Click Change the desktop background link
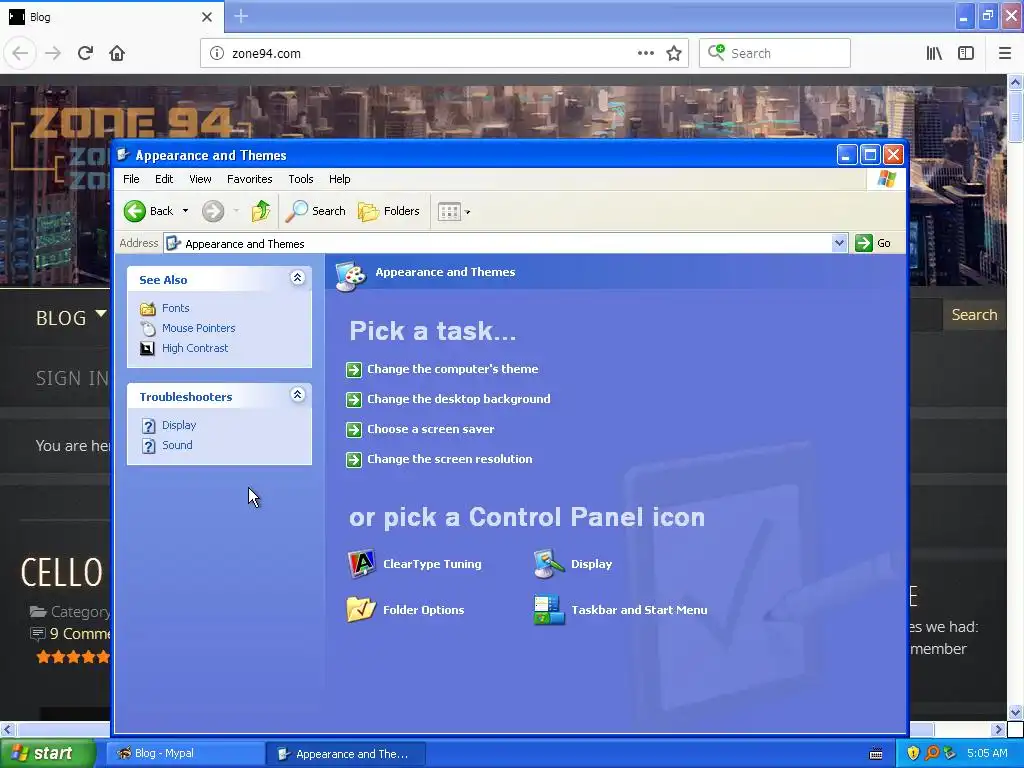Viewport: 1024px width, 768px height. point(458,399)
